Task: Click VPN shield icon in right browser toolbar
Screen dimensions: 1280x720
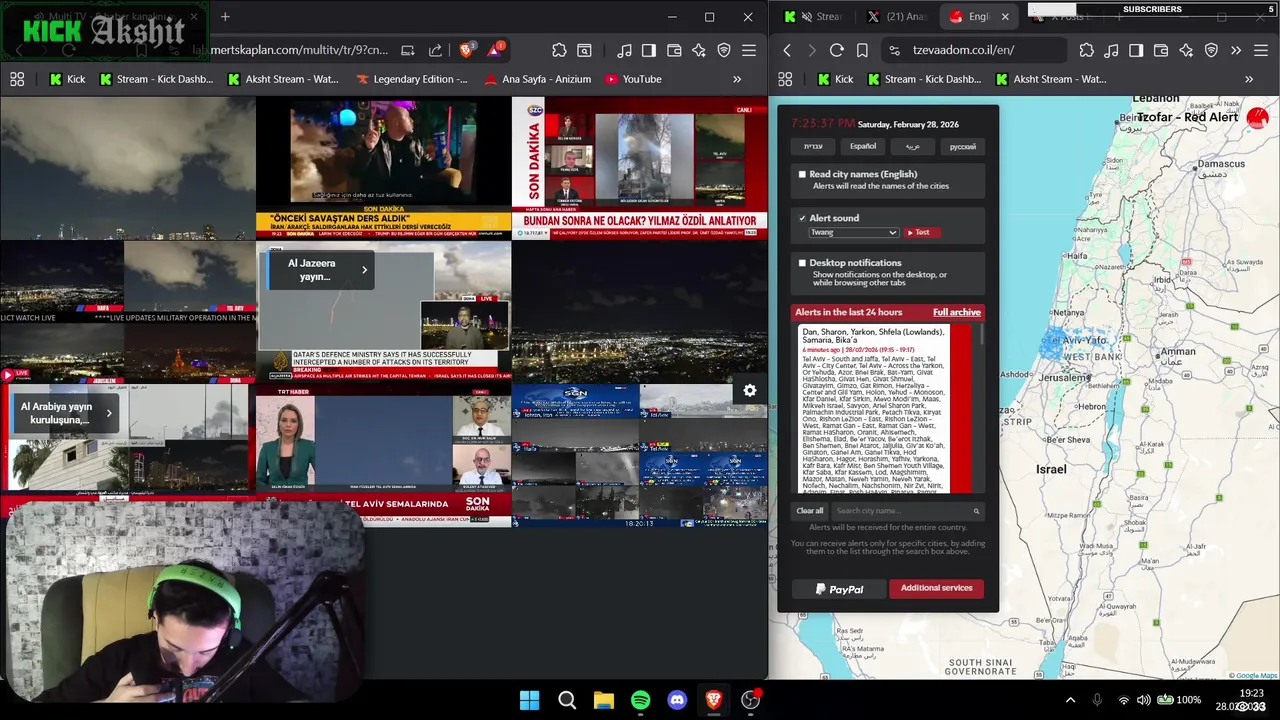Action: (1211, 50)
